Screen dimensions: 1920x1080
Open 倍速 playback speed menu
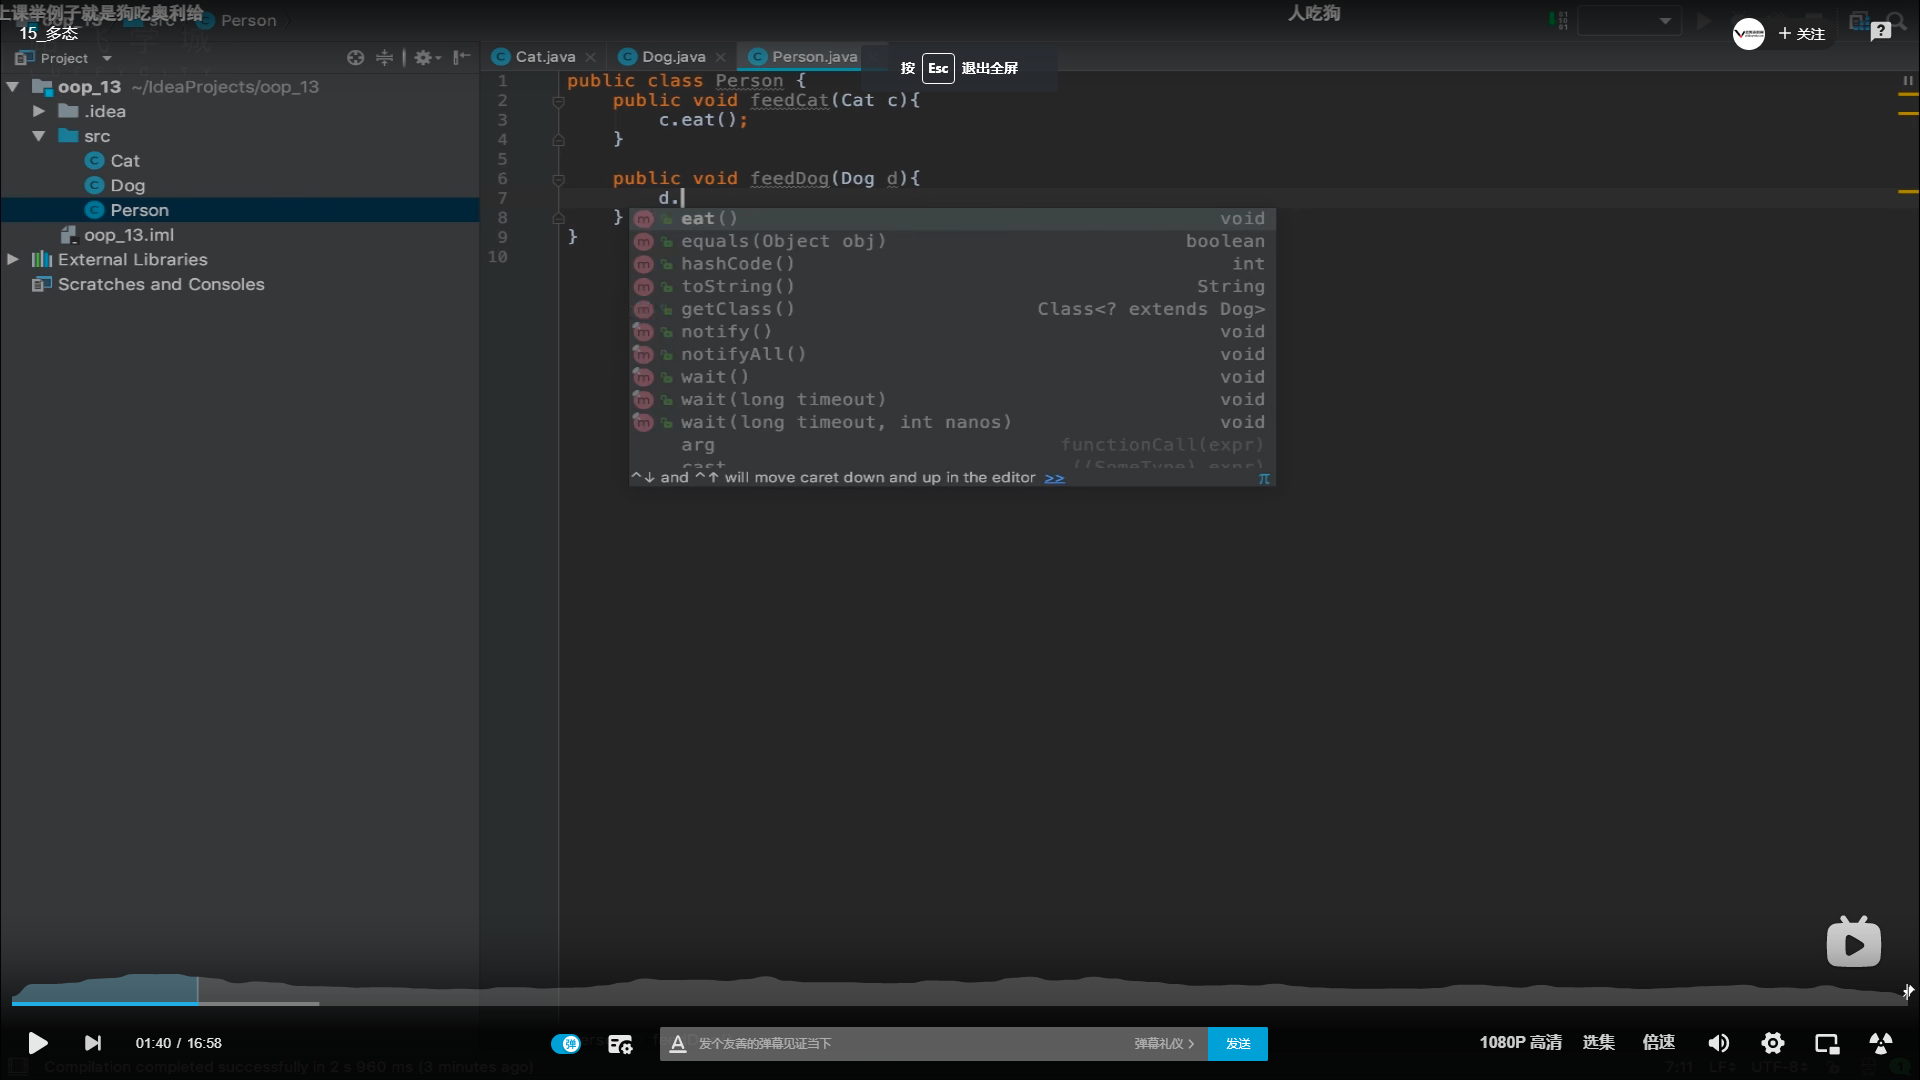tap(1658, 1042)
